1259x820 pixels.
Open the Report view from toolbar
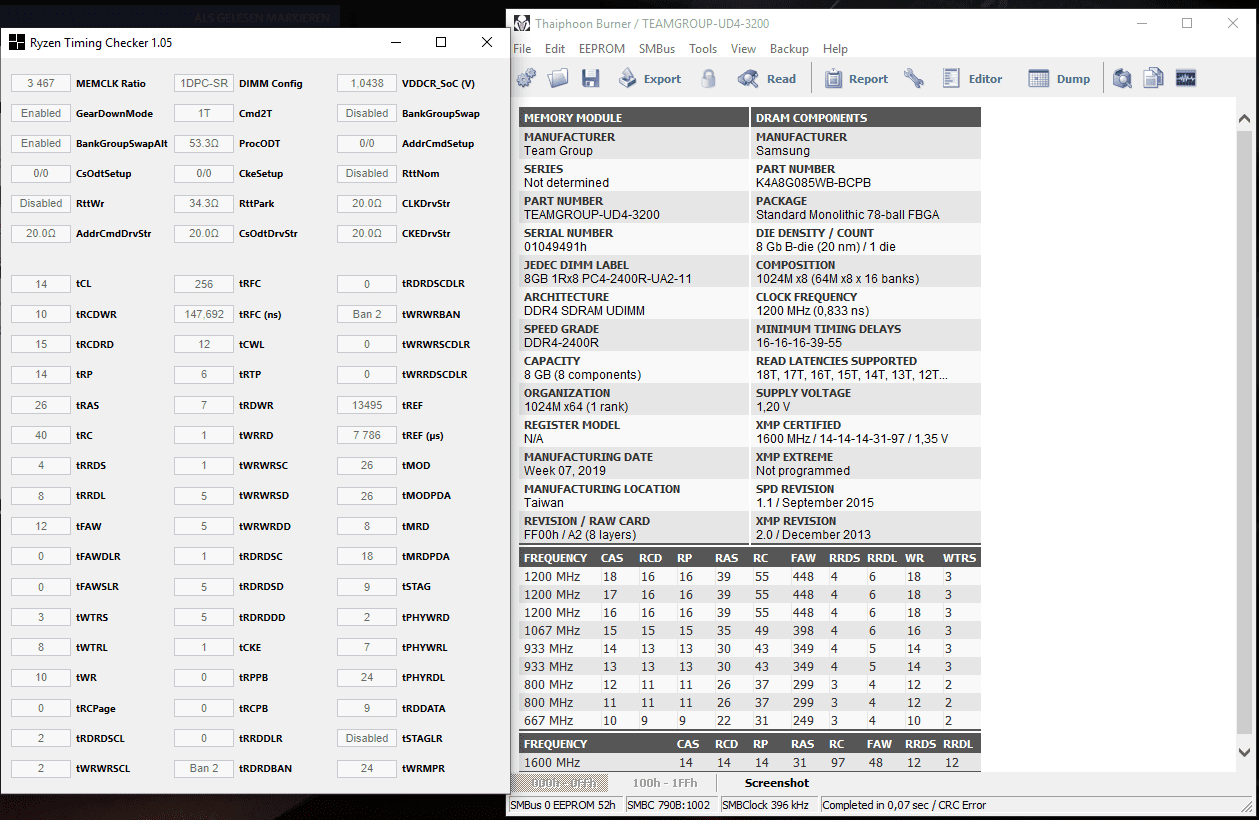click(856, 79)
